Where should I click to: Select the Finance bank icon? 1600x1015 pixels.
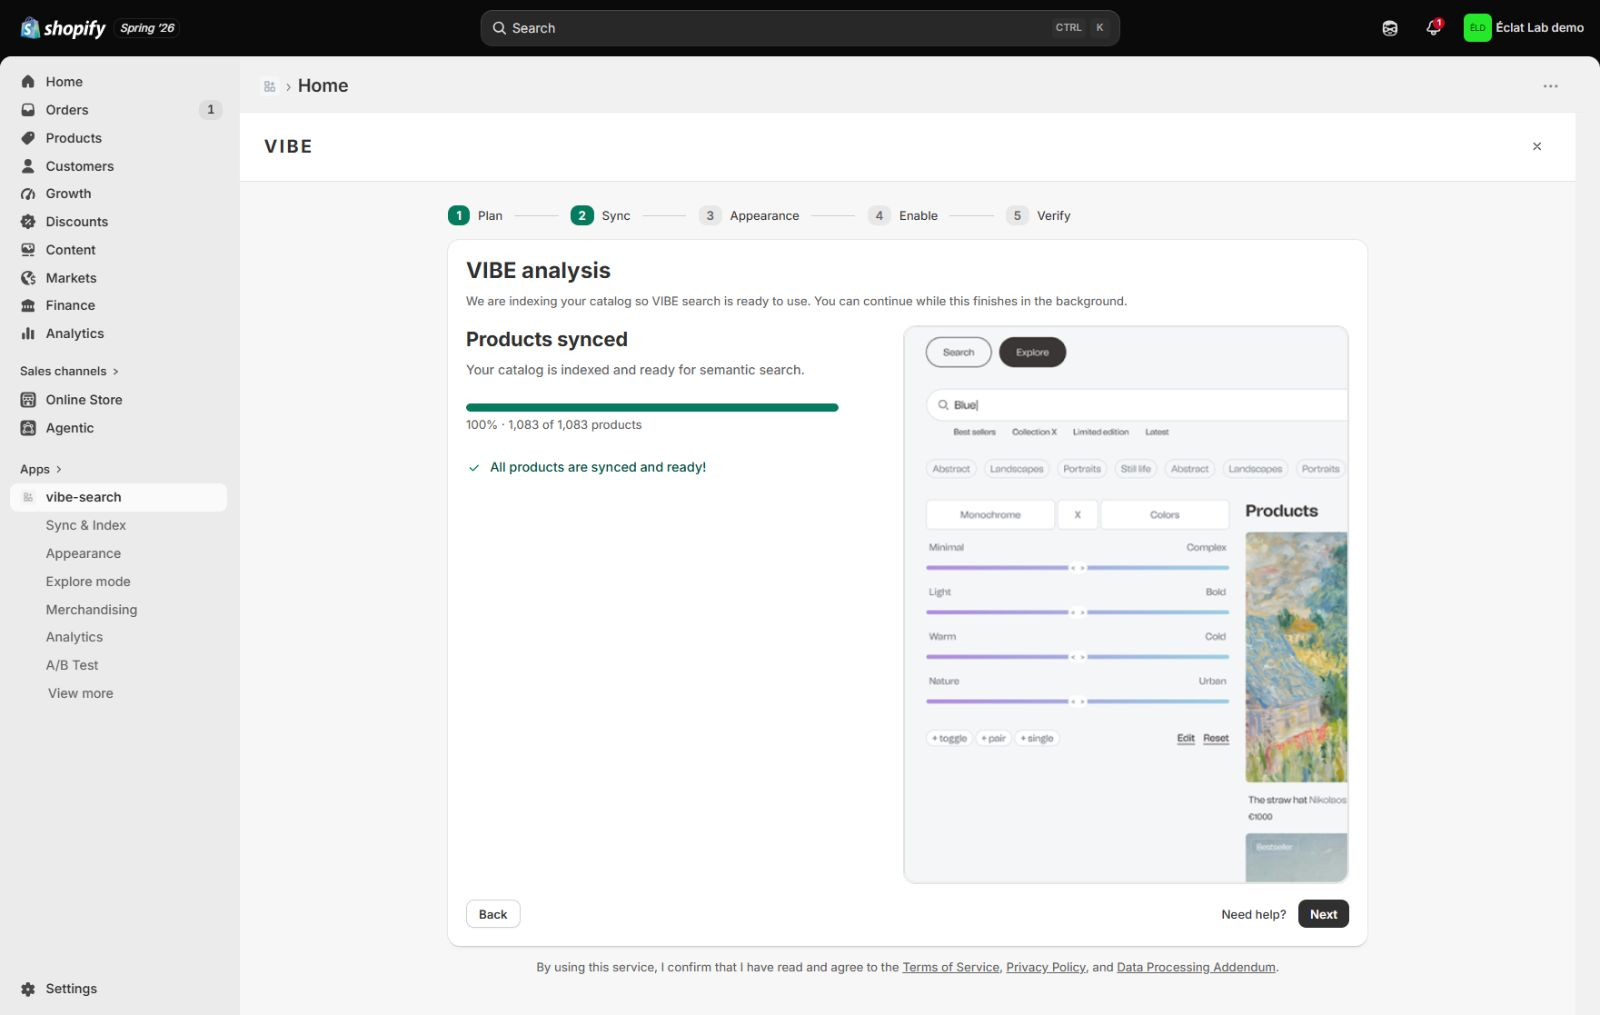tap(28, 306)
